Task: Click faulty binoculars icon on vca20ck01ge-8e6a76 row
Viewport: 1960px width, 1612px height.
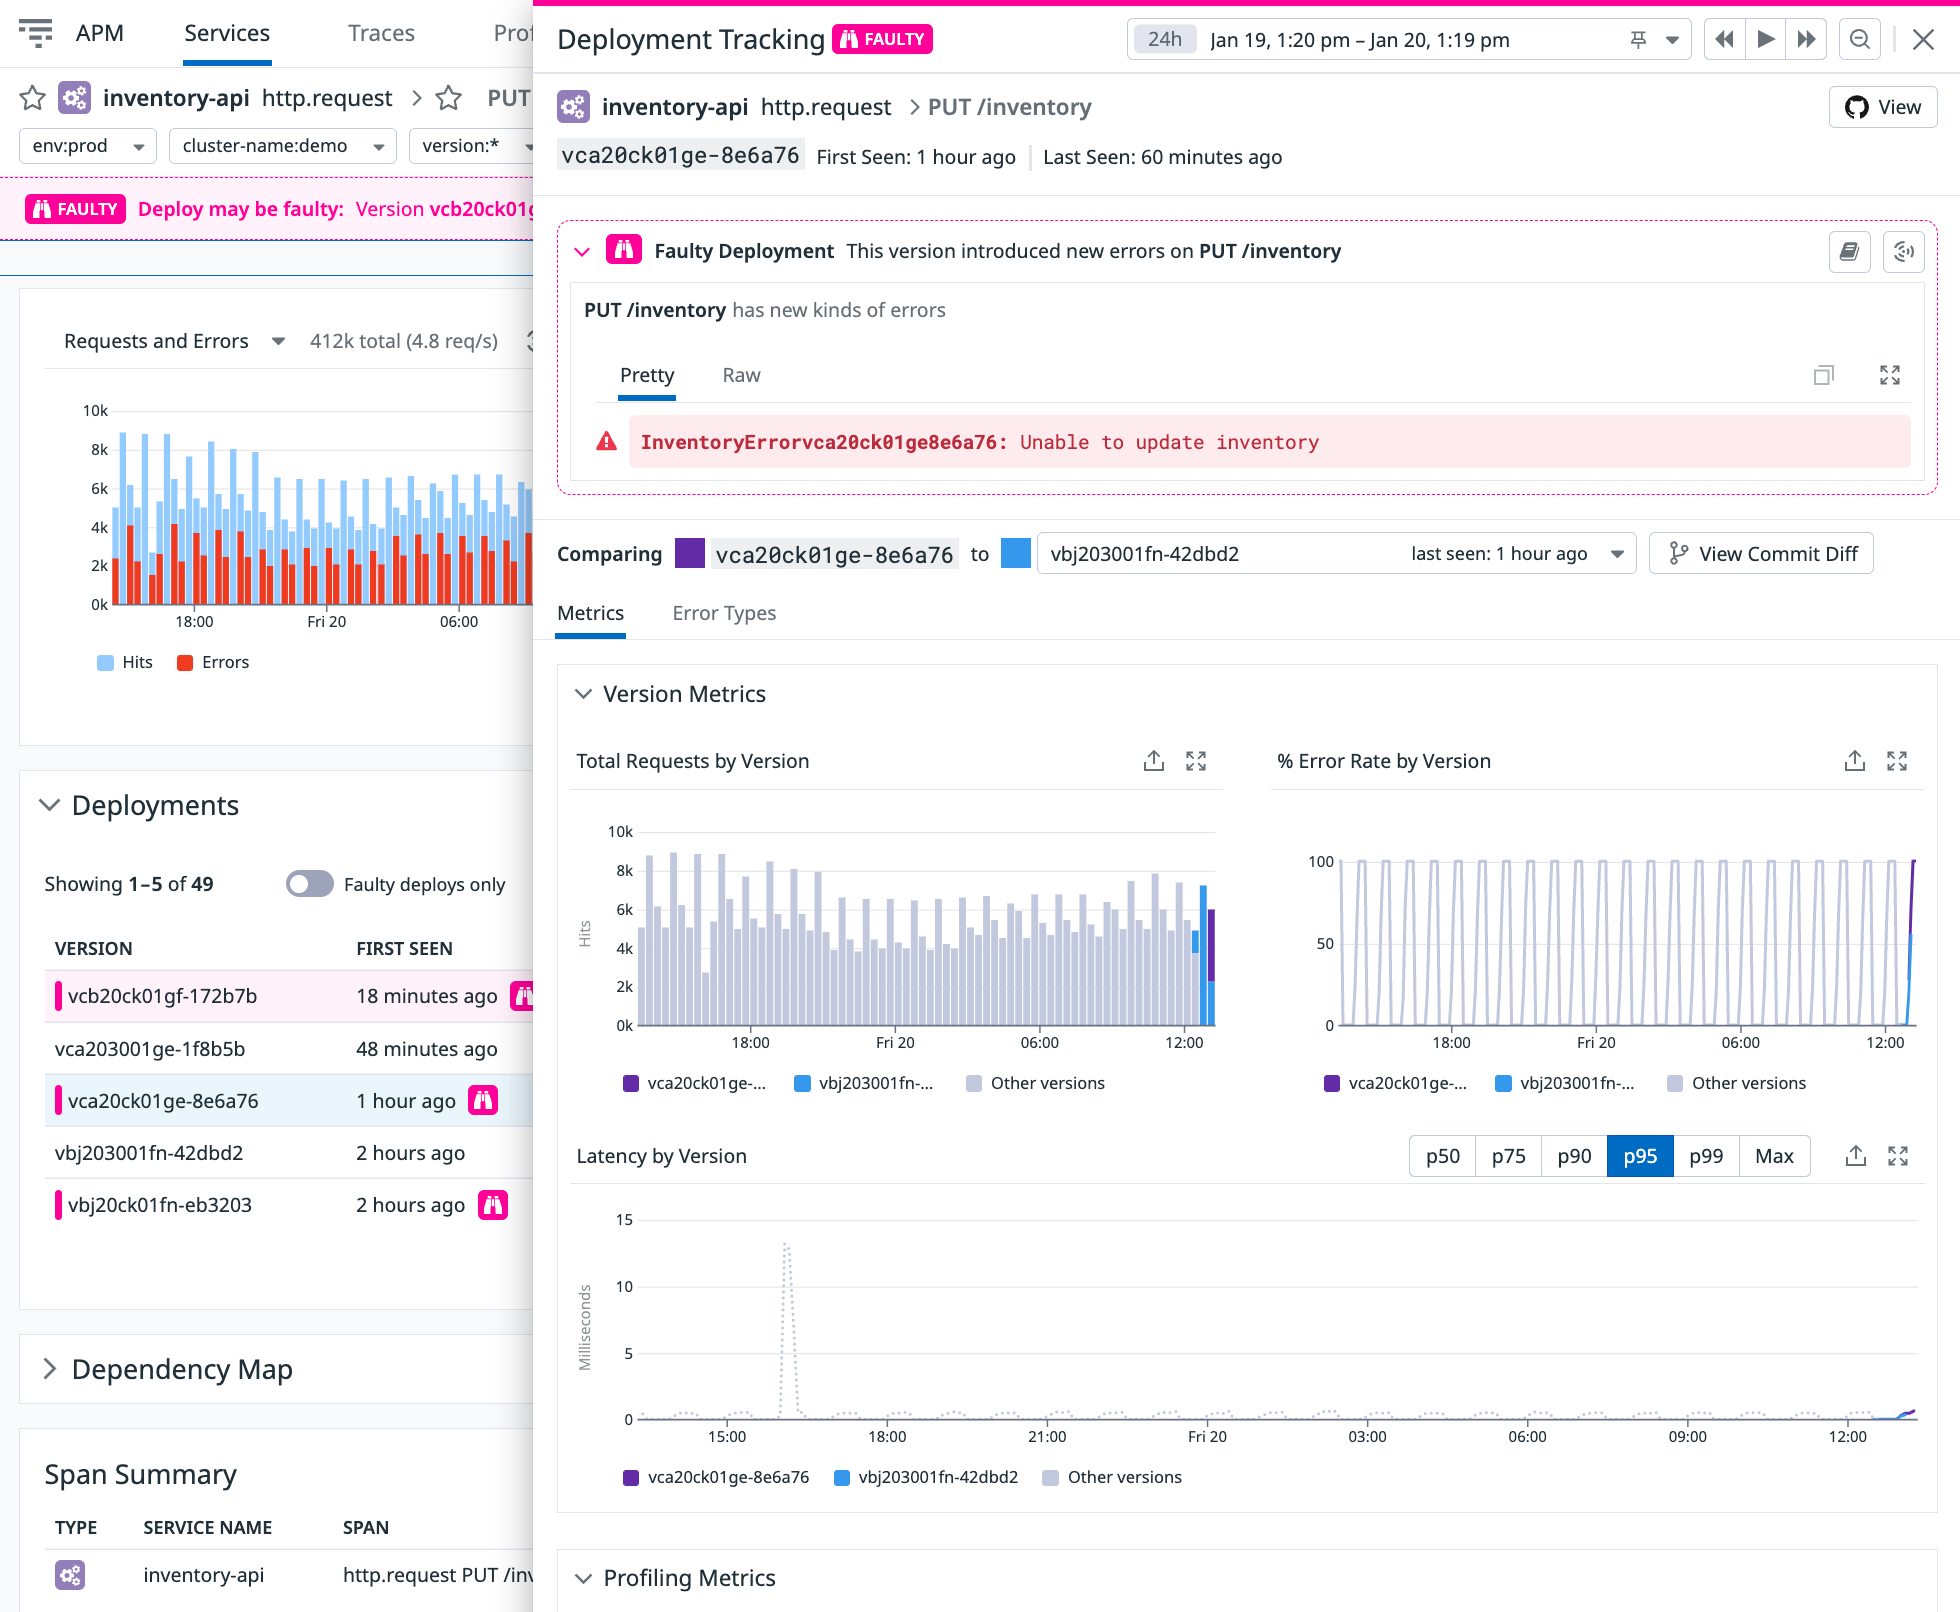Action: pos(483,1101)
